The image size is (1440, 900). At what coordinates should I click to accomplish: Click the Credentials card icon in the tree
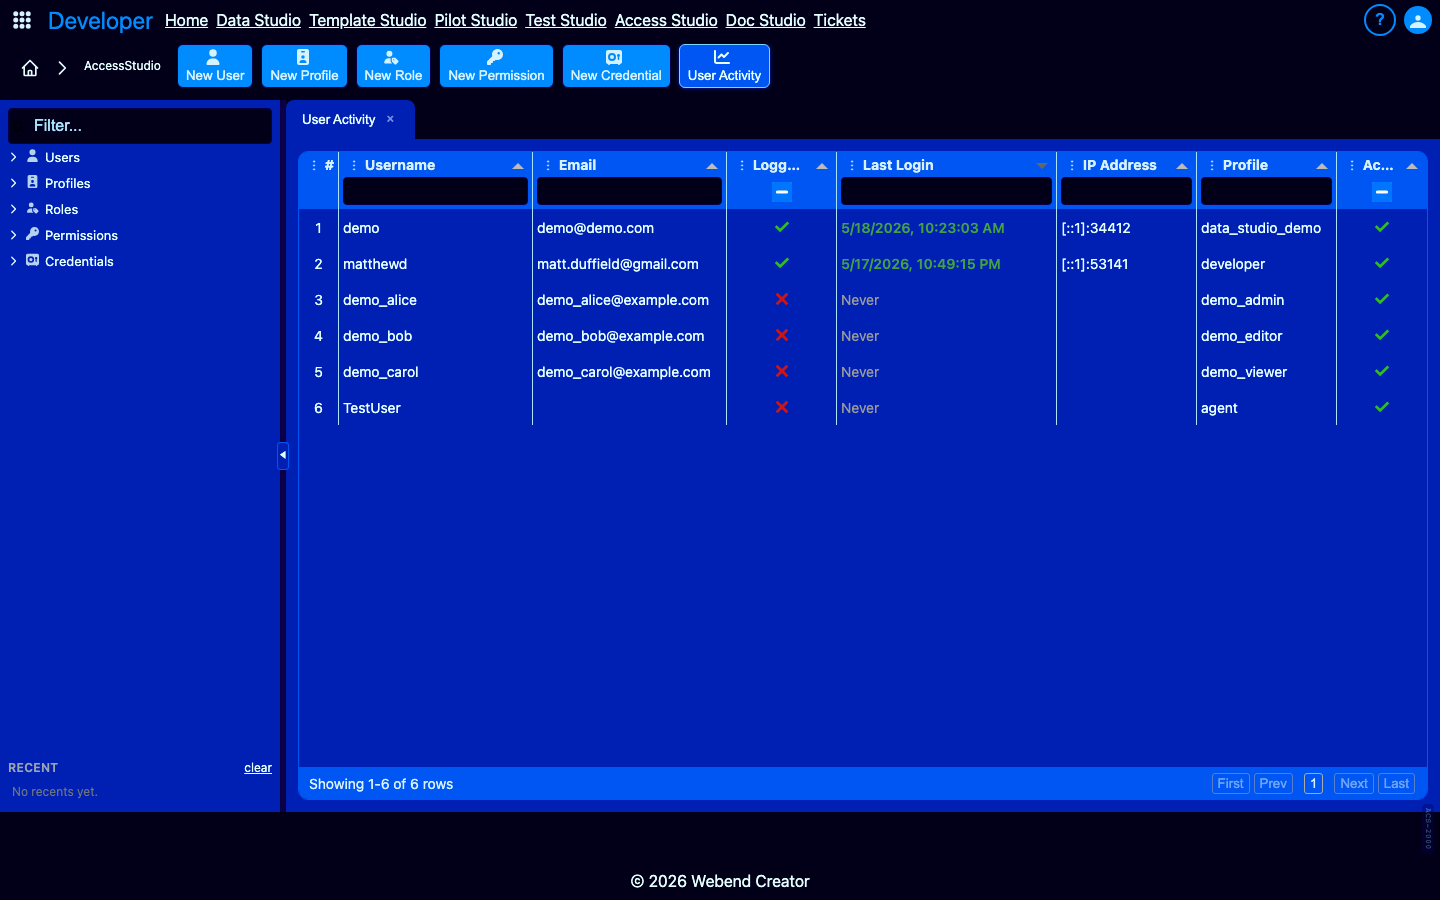(33, 260)
